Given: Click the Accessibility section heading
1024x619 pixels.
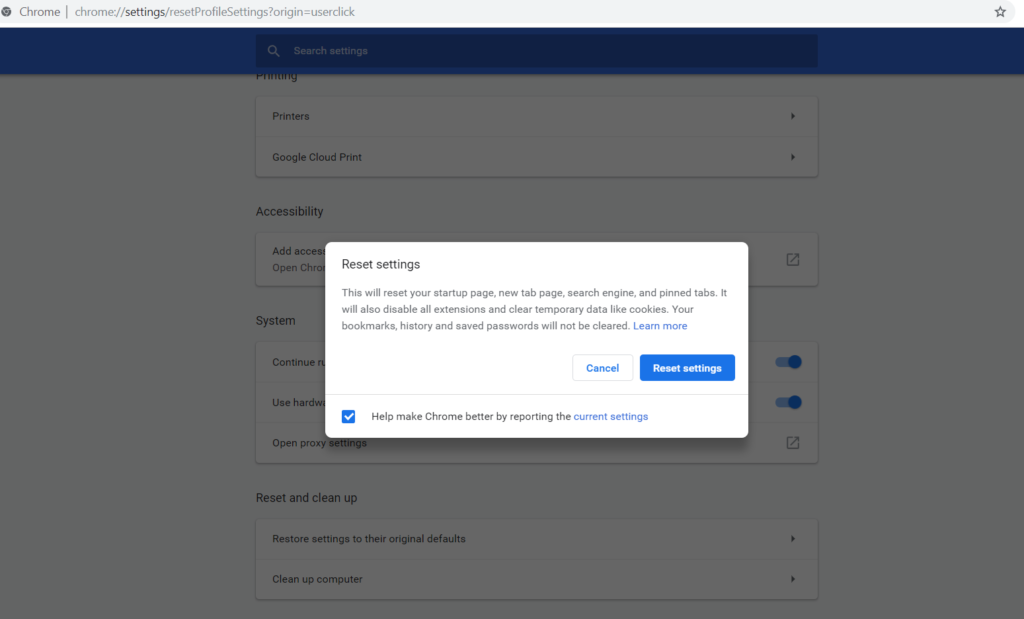Looking at the screenshot, I should [x=289, y=212].
